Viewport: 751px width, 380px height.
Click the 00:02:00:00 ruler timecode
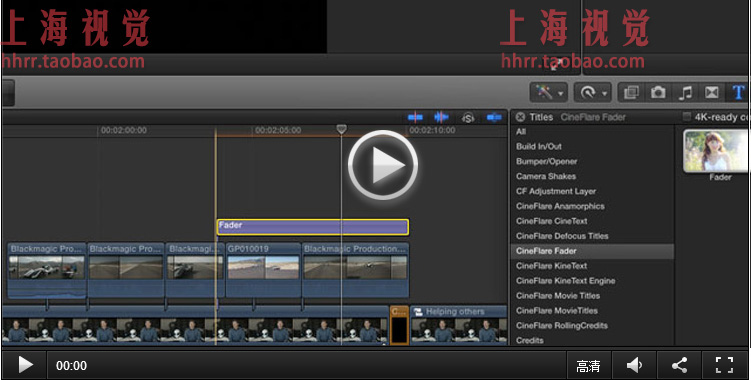[x=124, y=130]
